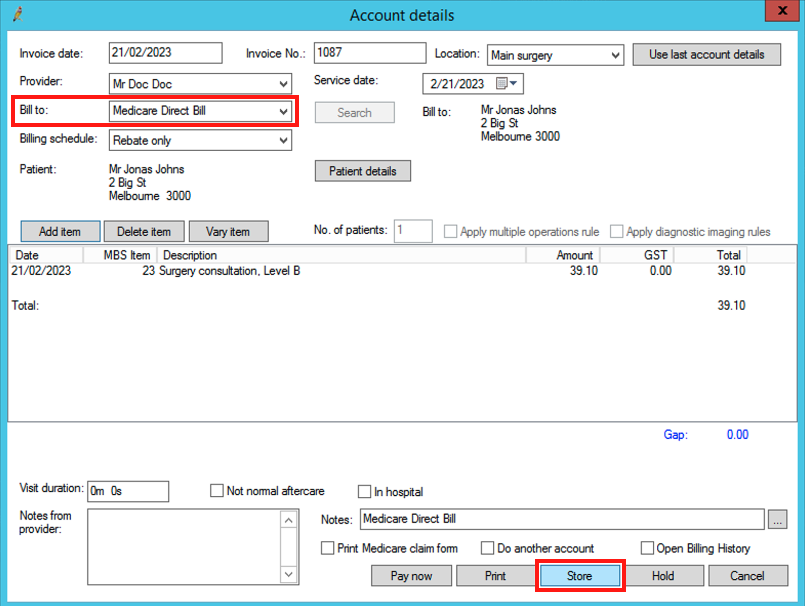Click the item GST 0.00 cell
This screenshot has height=606, width=805.
[660, 271]
